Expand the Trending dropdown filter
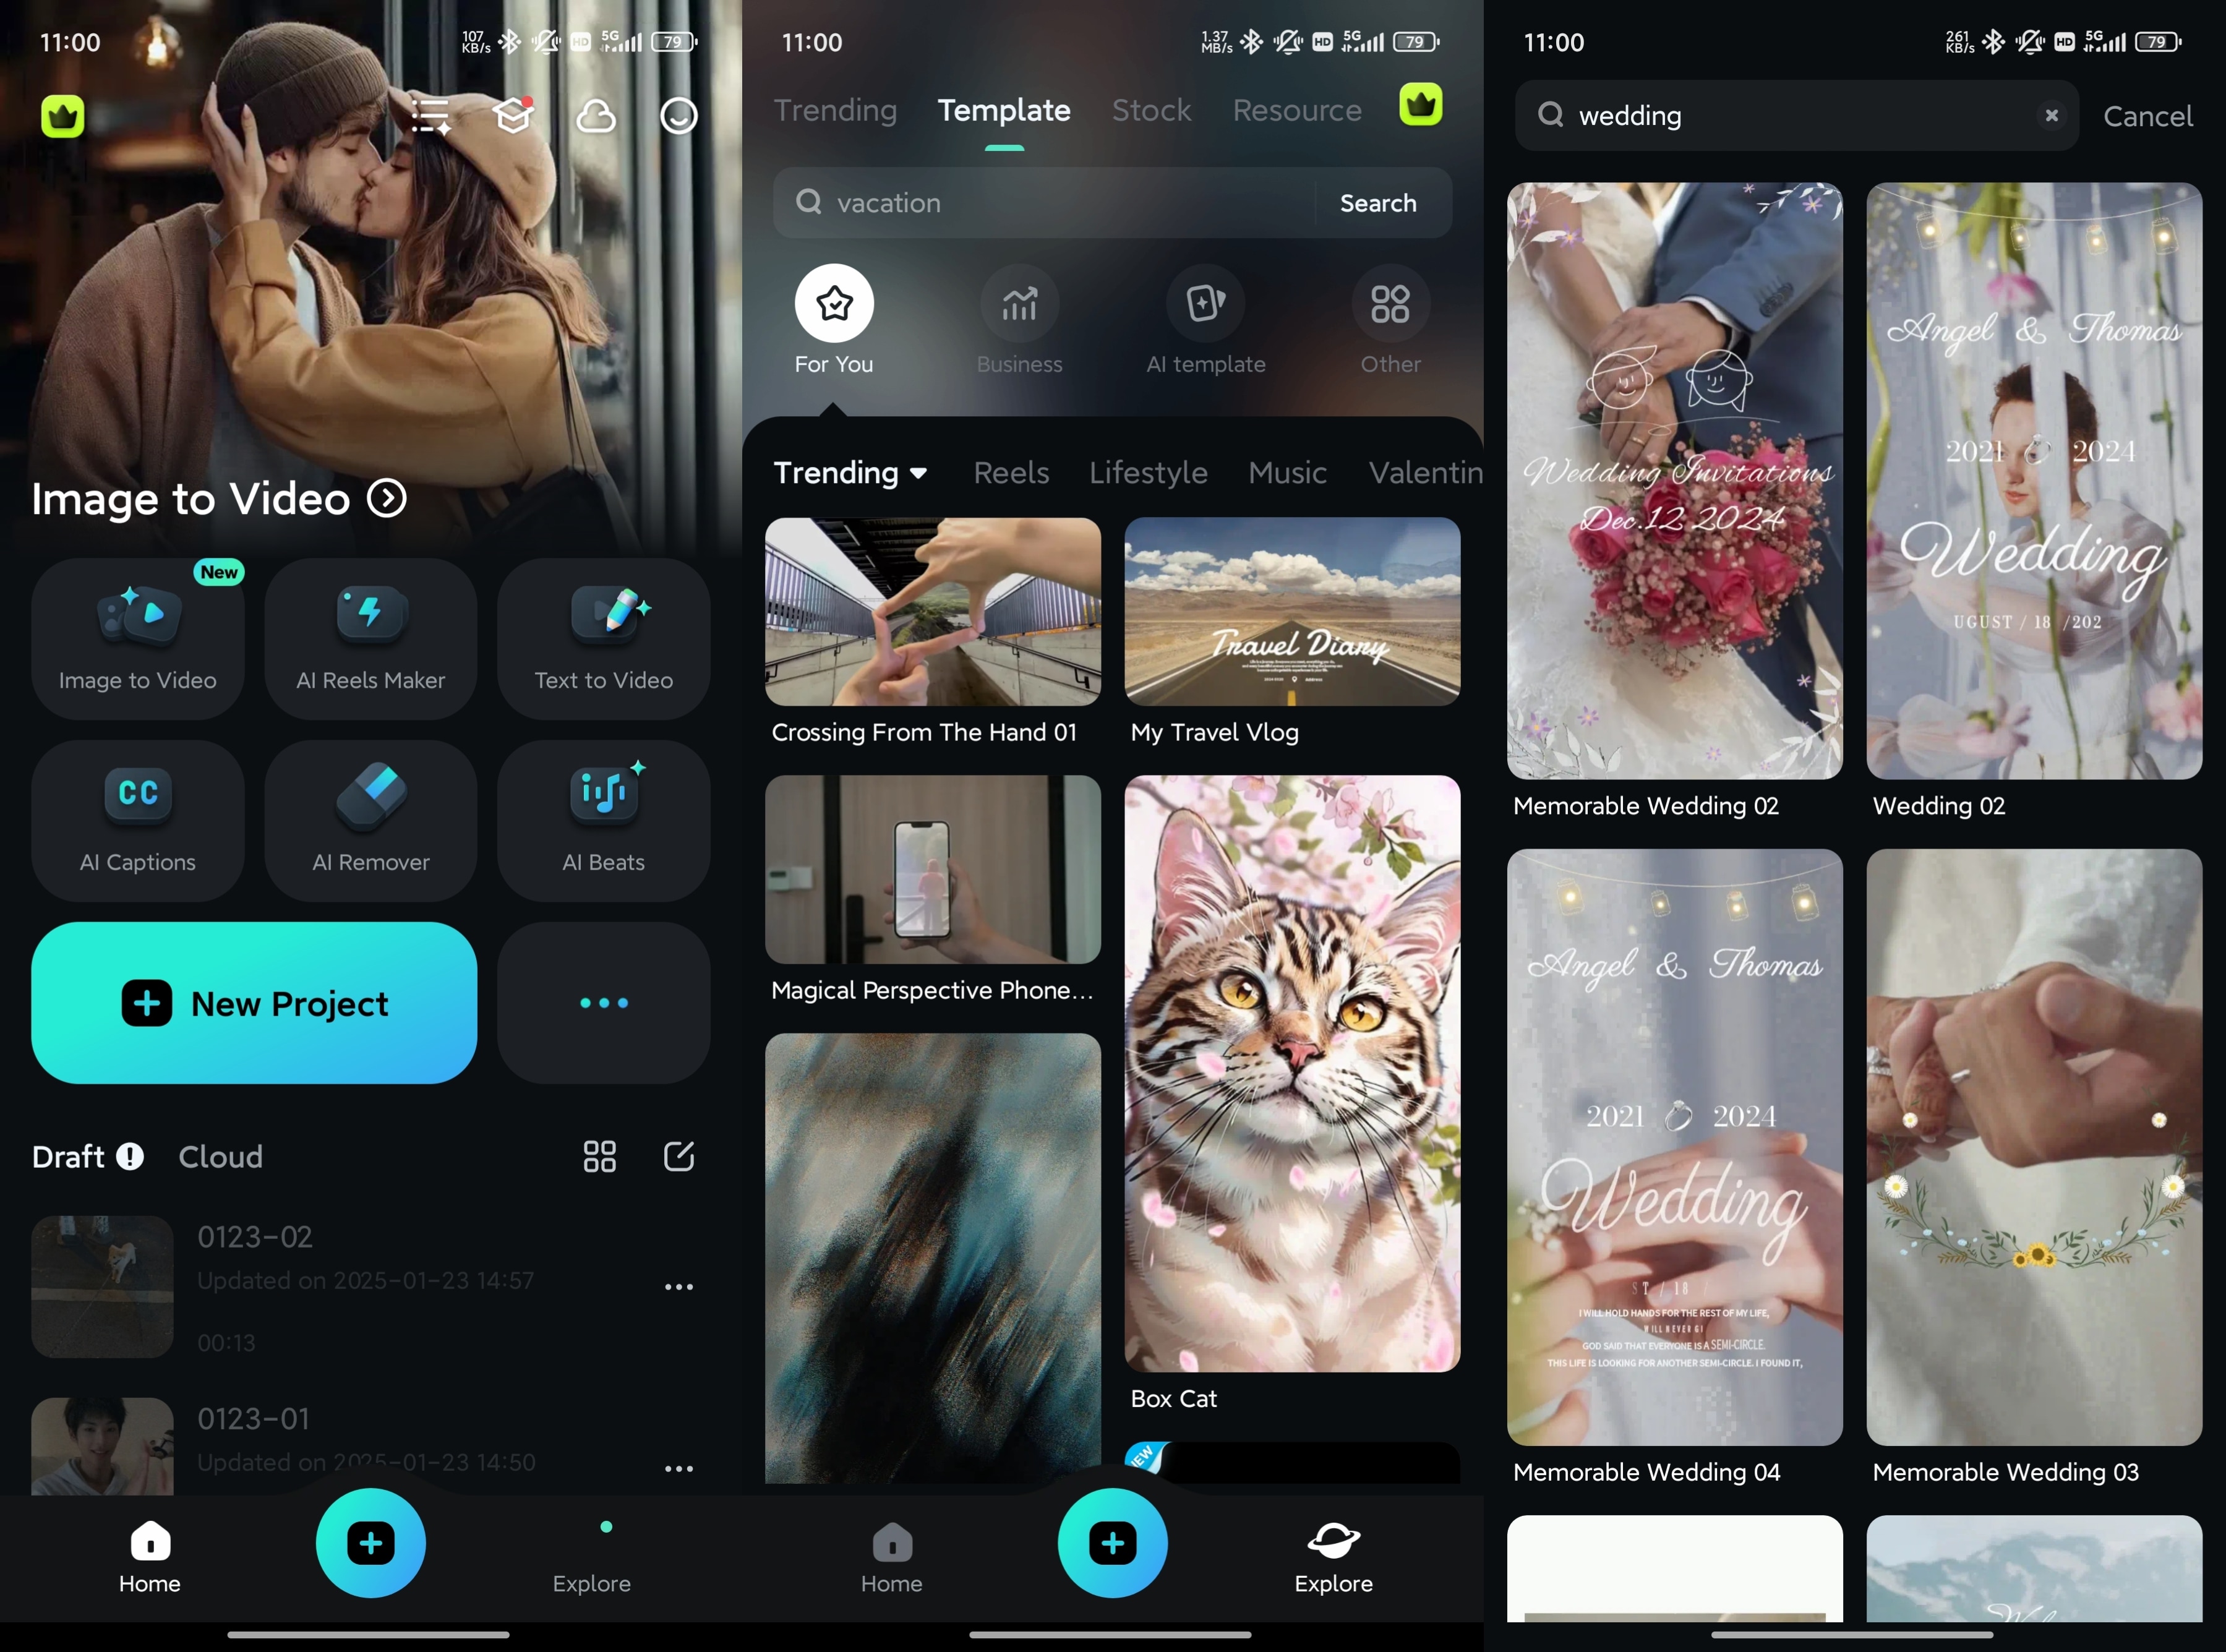2226x1652 pixels. [x=850, y=472]
